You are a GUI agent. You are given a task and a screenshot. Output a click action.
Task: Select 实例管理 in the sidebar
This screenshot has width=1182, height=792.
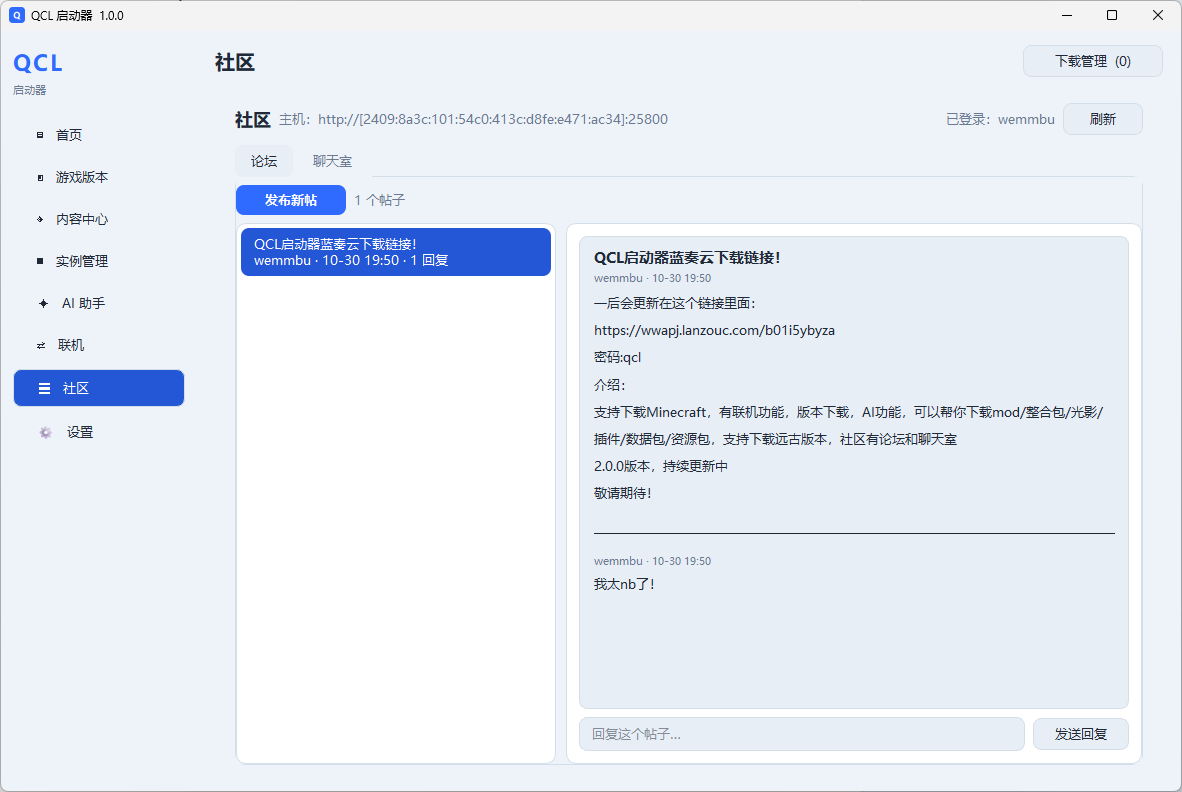[99, 261]
